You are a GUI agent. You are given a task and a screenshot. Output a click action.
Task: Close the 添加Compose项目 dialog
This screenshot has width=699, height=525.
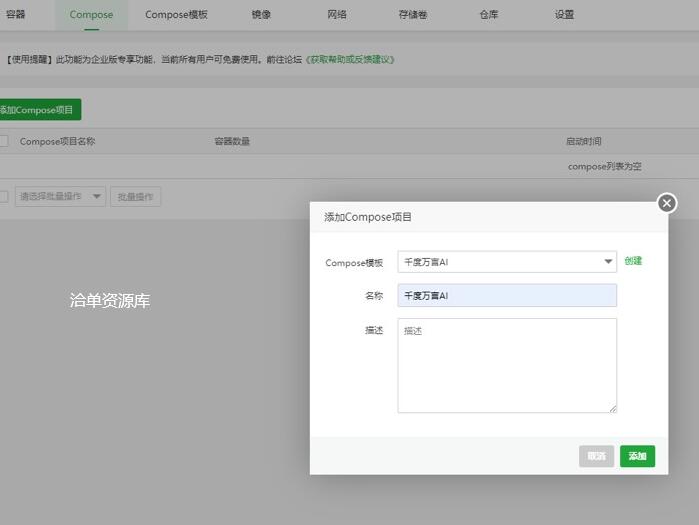(x=666, y=203)
